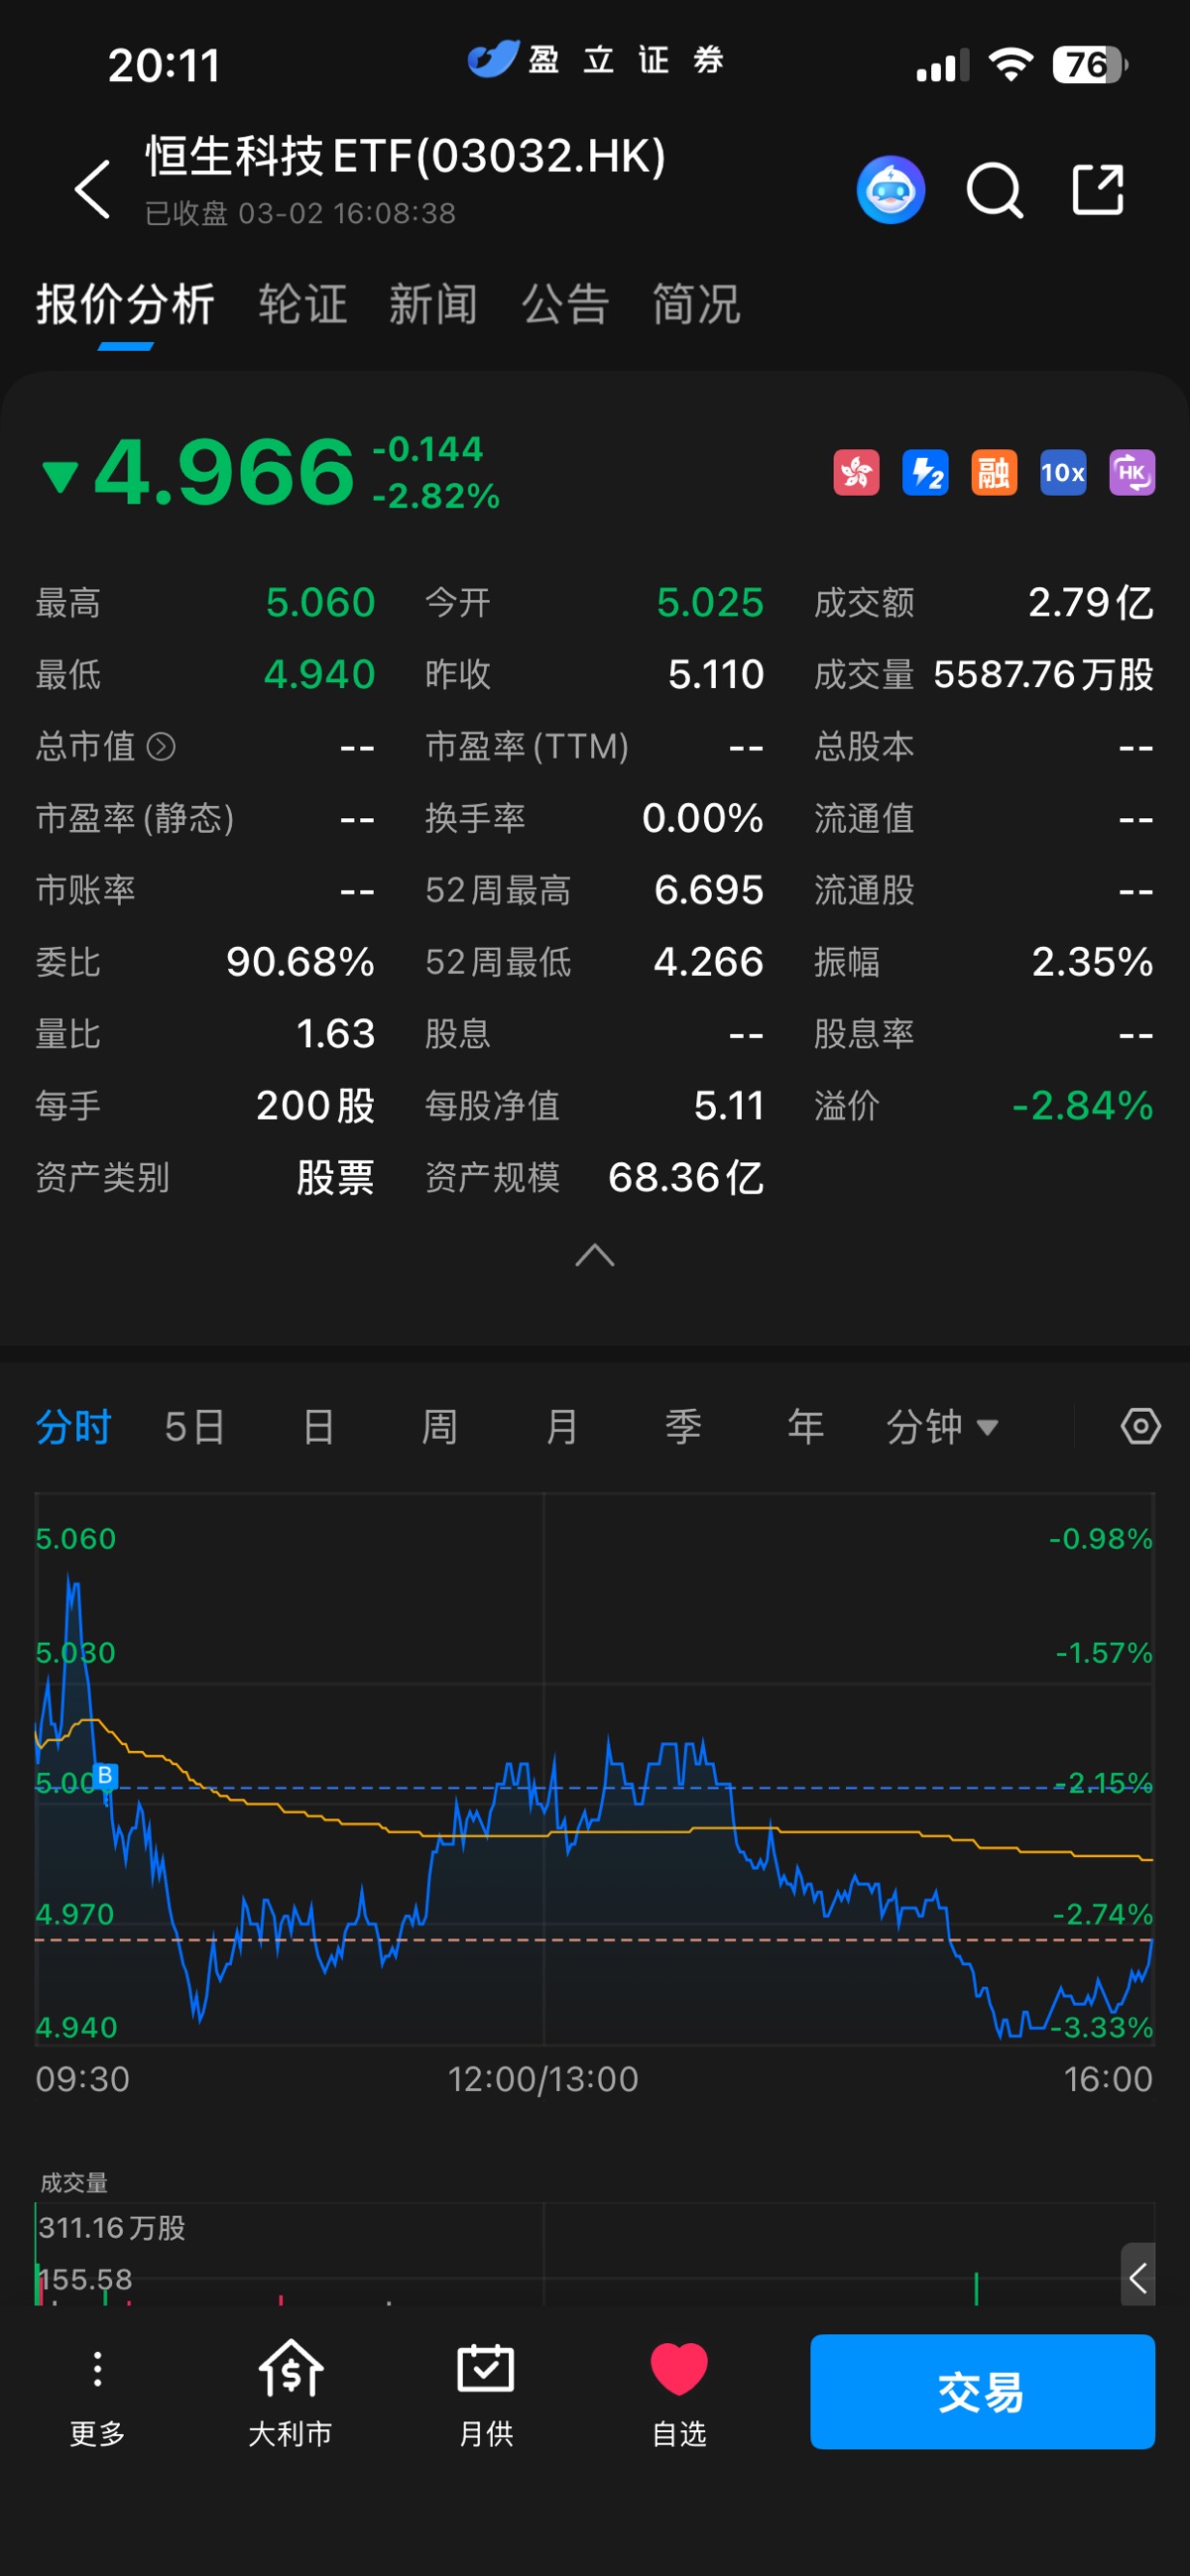Image resolution: width=1190 pixels, height=2576 pixels.
Task: Select the 5日 chart period
Action: (x=194, y=1426)
